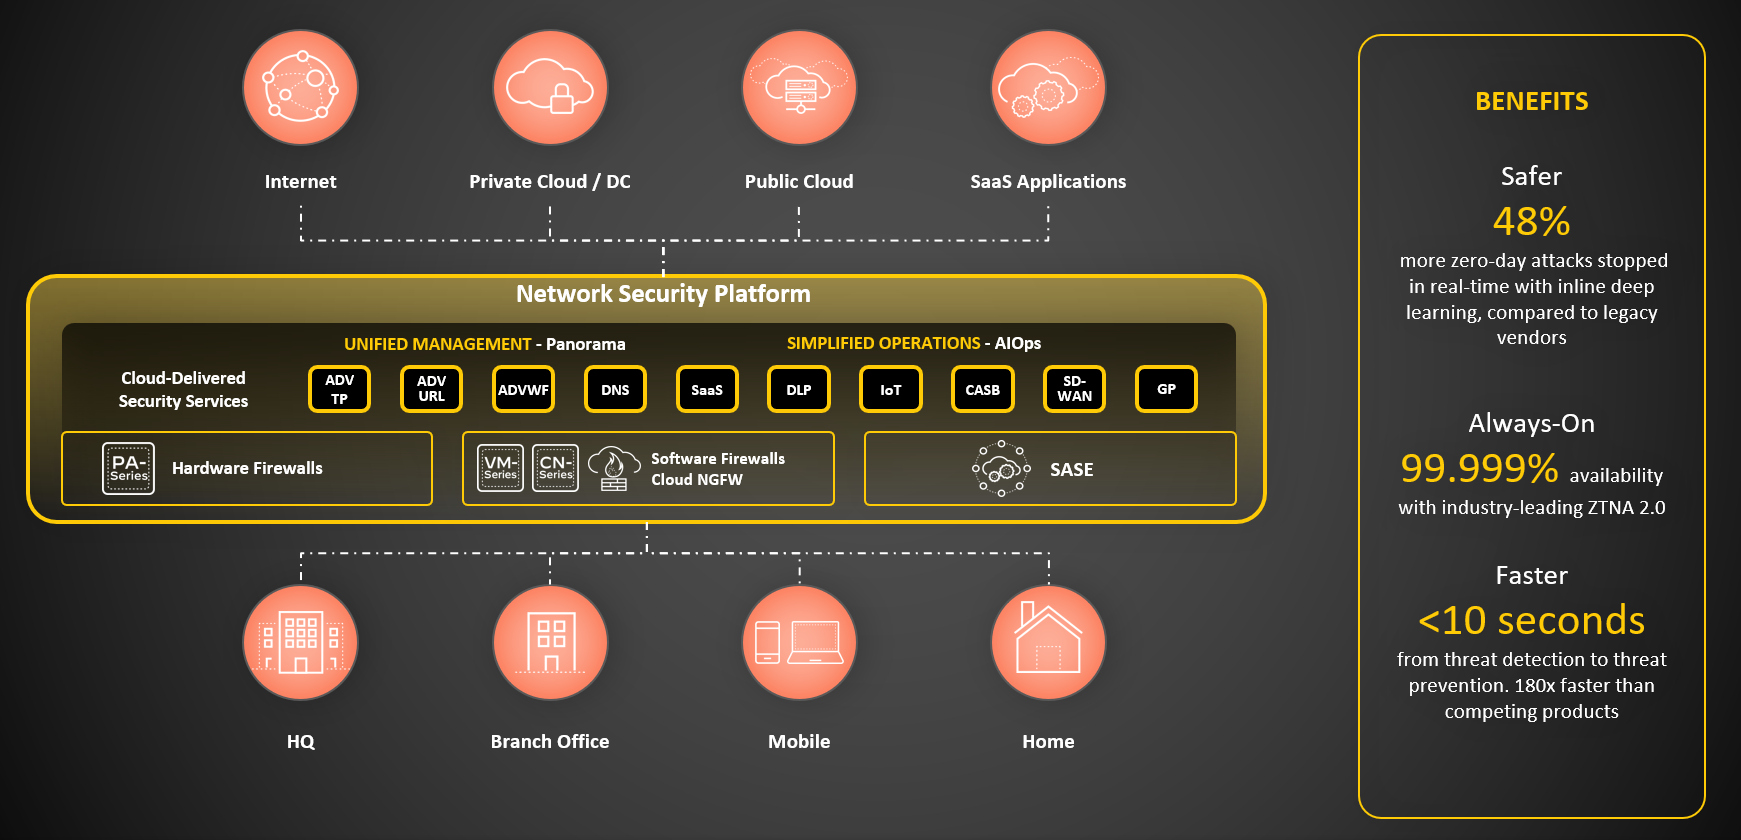Click the Cloud NGFW flame icon
Screen dimensions: 1741x840
(x=614, y=468)
